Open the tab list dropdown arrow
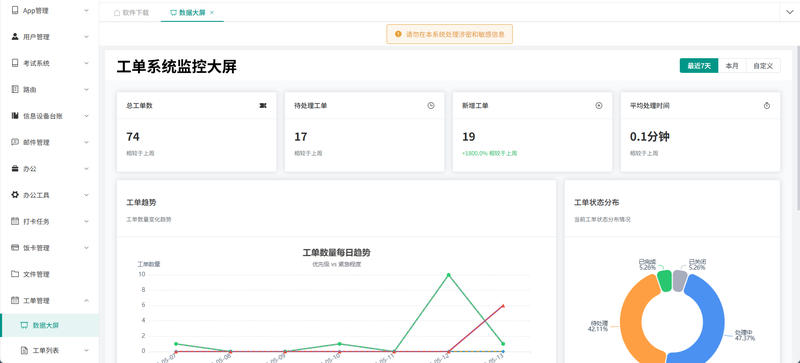Viewport: 800px width, 363px height. tap(789, 13)
